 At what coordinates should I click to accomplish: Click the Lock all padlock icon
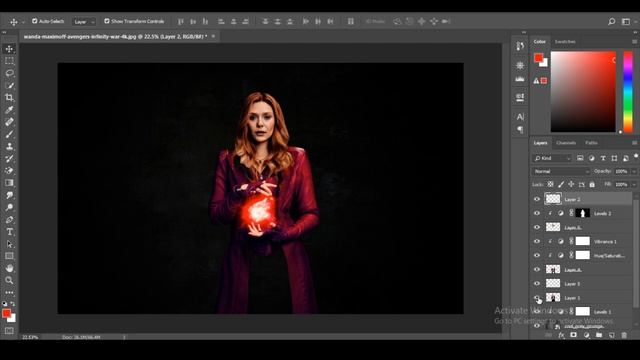[x=592, y=184]
